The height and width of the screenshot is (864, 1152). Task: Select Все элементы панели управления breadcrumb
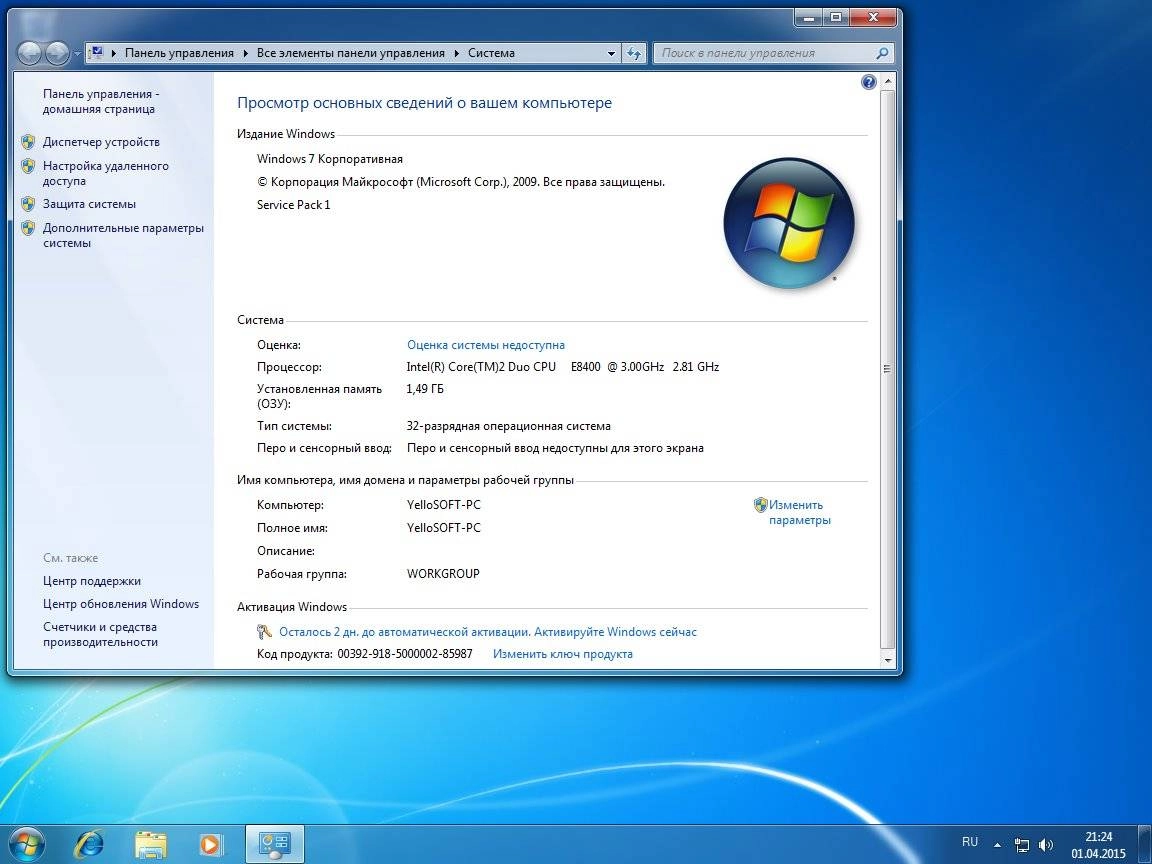pos(350,53)
